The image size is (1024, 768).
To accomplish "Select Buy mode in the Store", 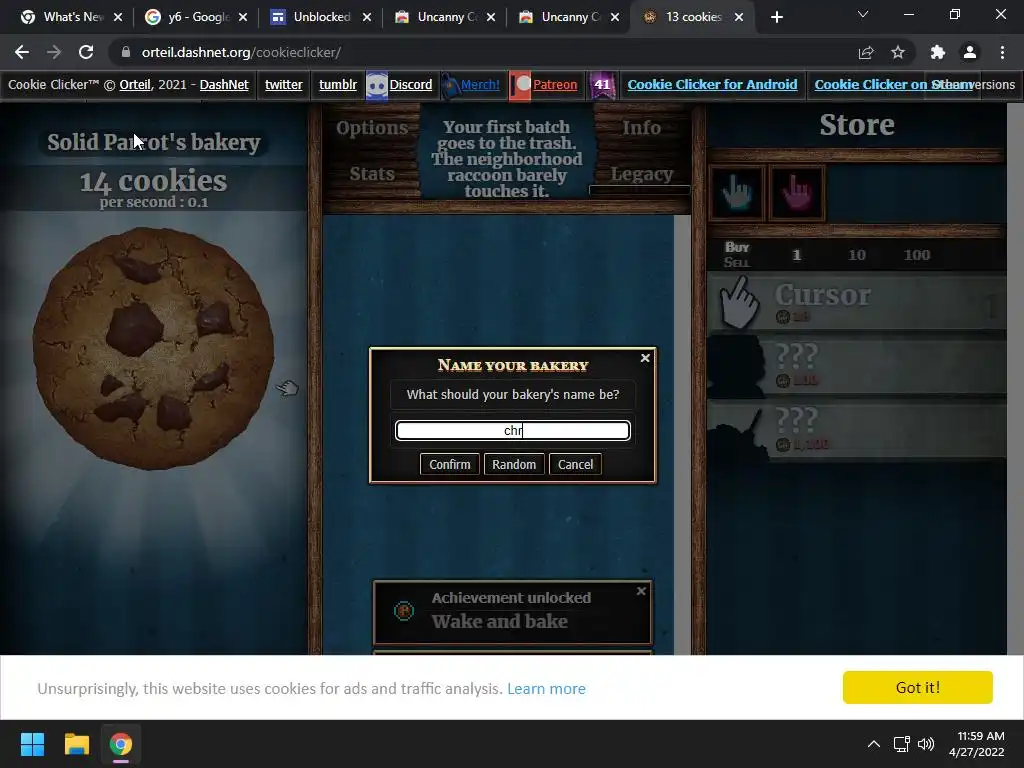I will pyautogui.click(x=737, y=247).
